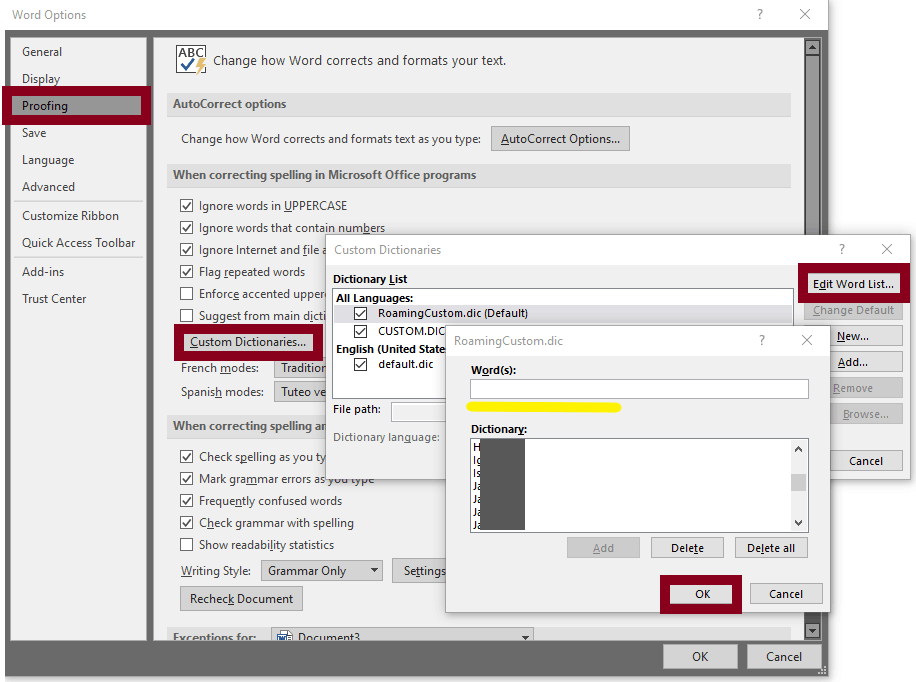The height and width of the screenshot is (682, 916).
Task: Open AutoCorrect Options dialog
Action: (x=560, y=139)
